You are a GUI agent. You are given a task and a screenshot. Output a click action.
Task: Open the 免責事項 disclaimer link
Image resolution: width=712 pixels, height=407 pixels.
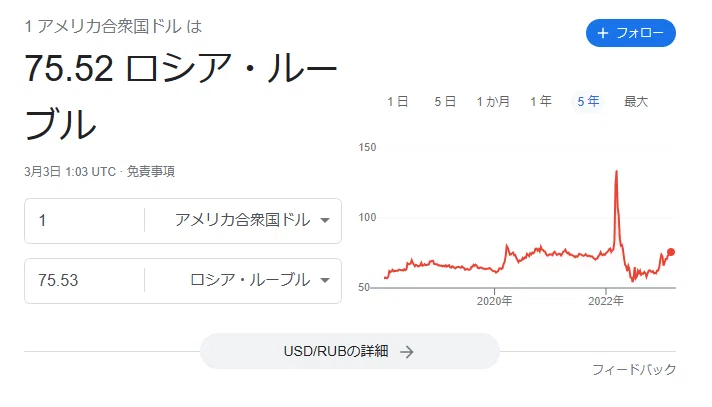(x=150, y=172)
